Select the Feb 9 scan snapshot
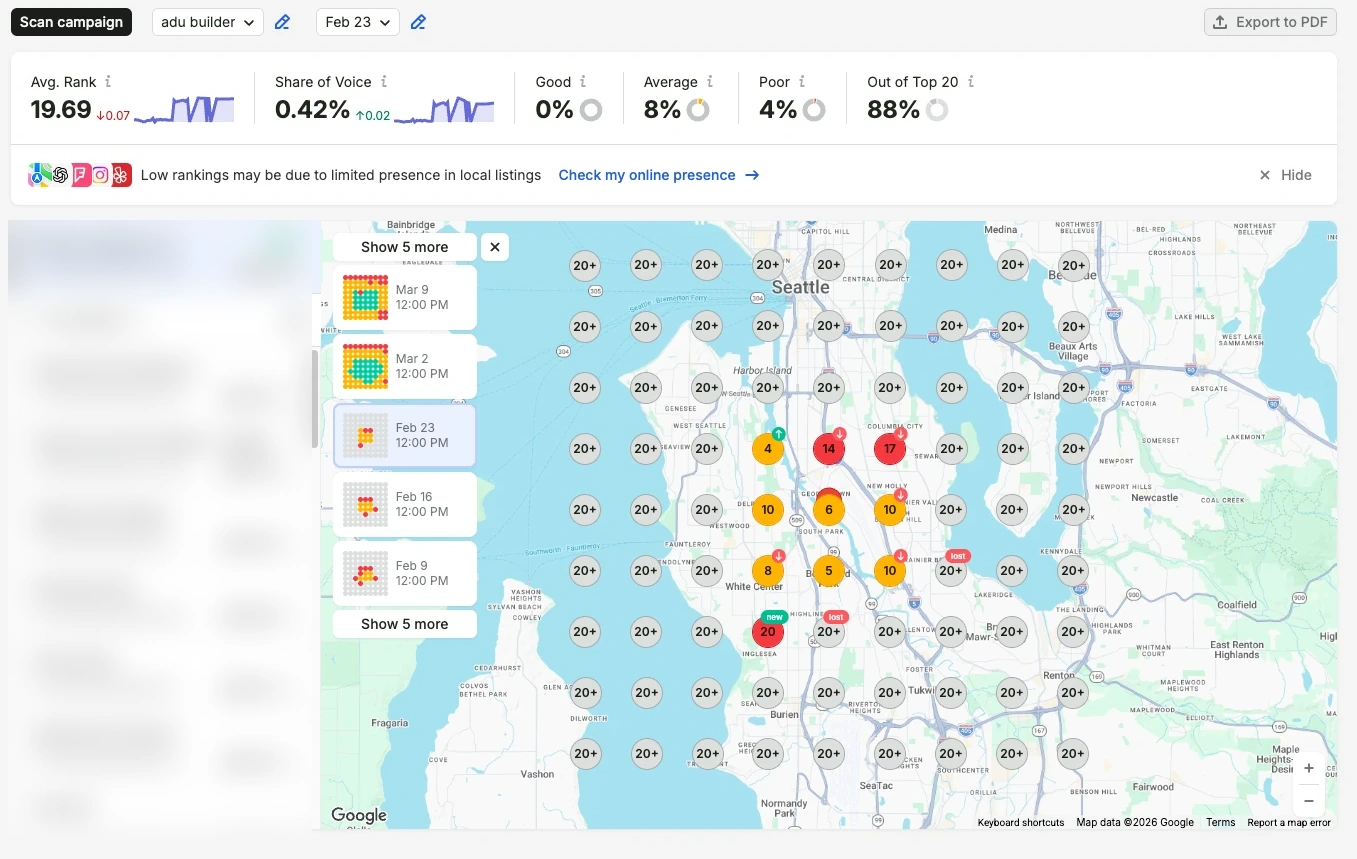Screen dimensions: 1357x859 [405, 573]
